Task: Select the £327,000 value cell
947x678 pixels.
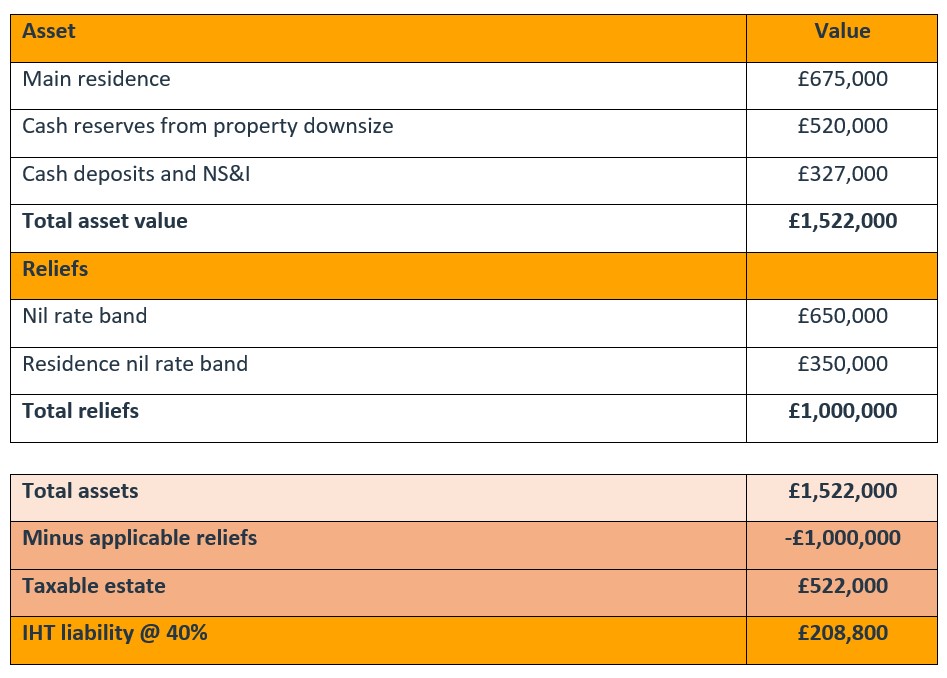Action: [x=842, y=174]
